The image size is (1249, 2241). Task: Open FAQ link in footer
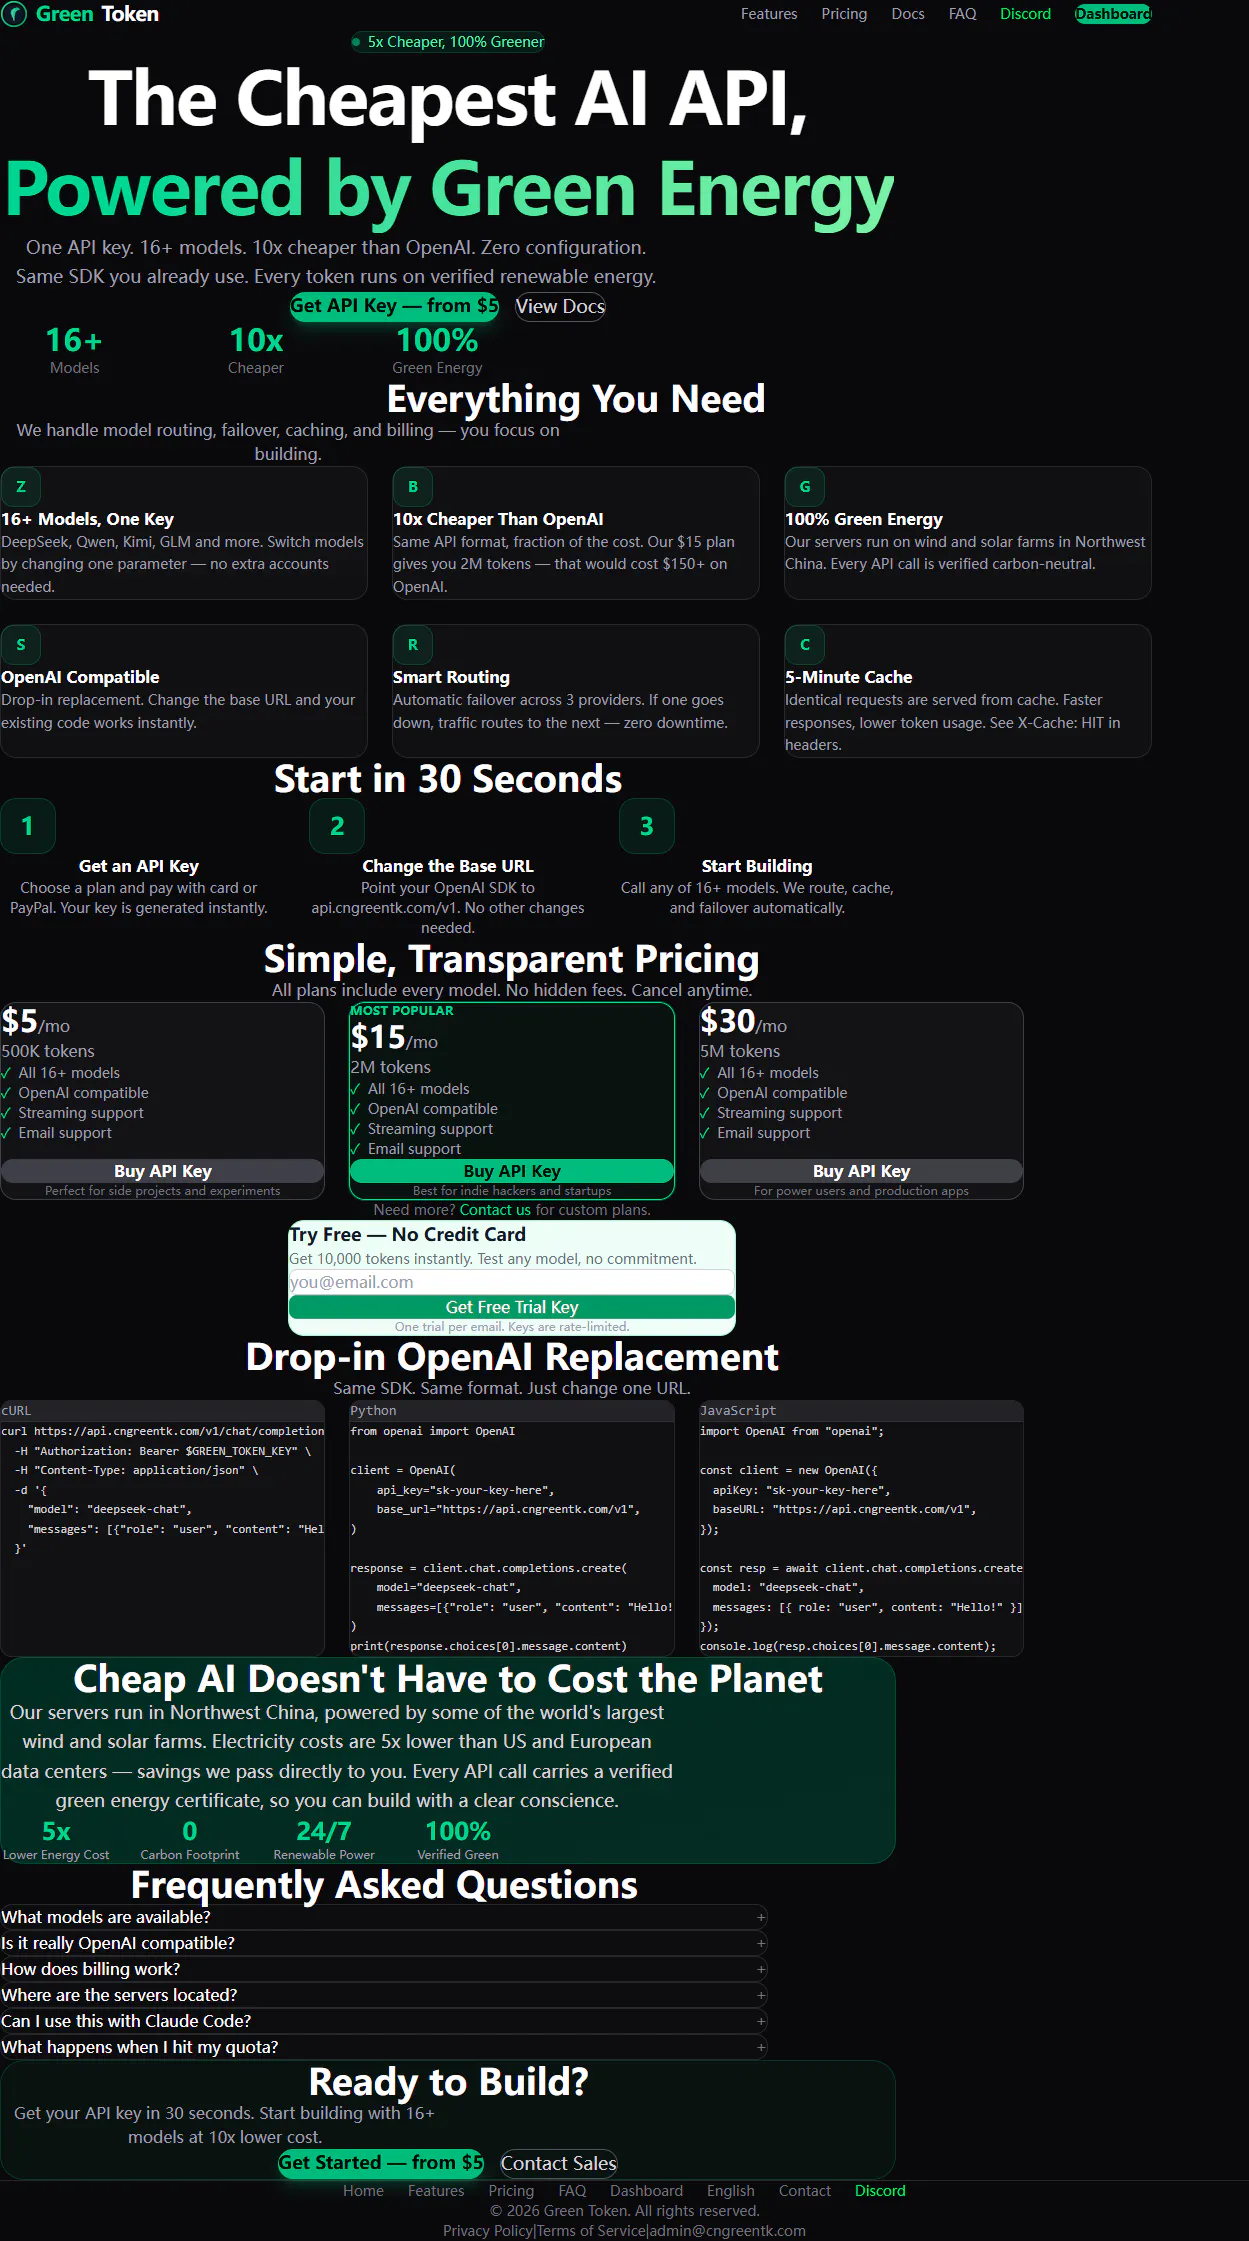pos(572,2191)
